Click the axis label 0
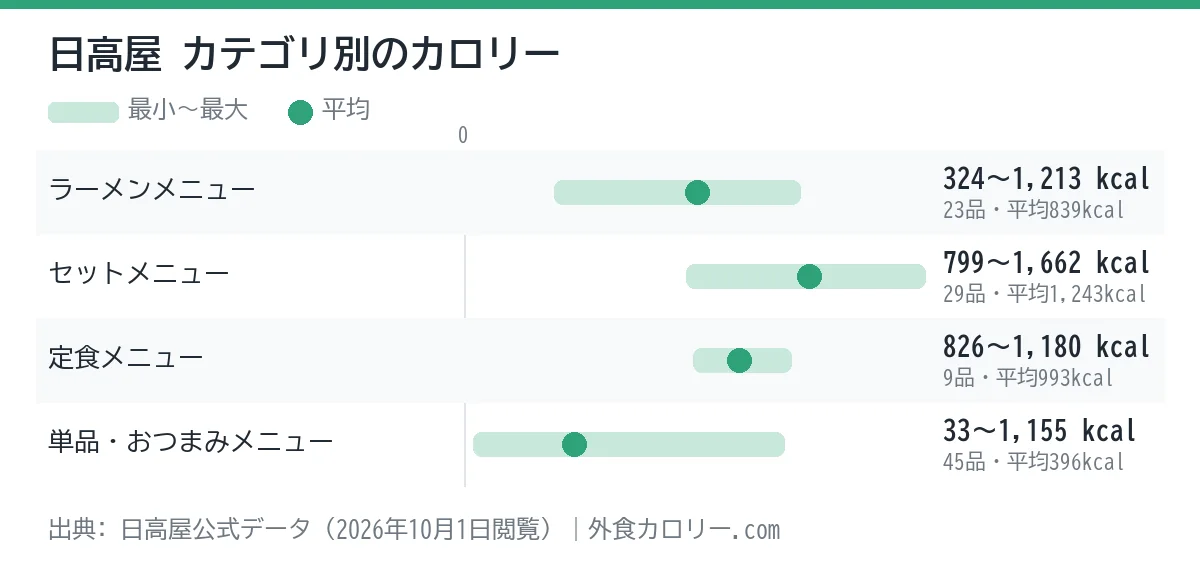This screenshot has width=1200, height=572. [463, 136]
